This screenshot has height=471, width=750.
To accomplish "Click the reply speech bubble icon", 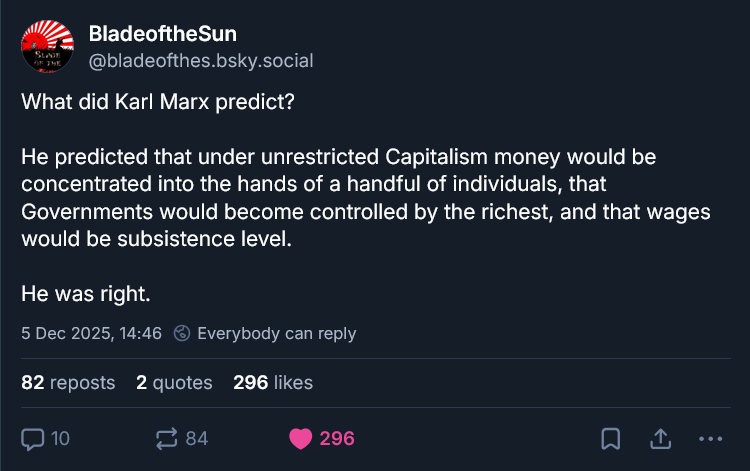I will click(x=33, y=438).
